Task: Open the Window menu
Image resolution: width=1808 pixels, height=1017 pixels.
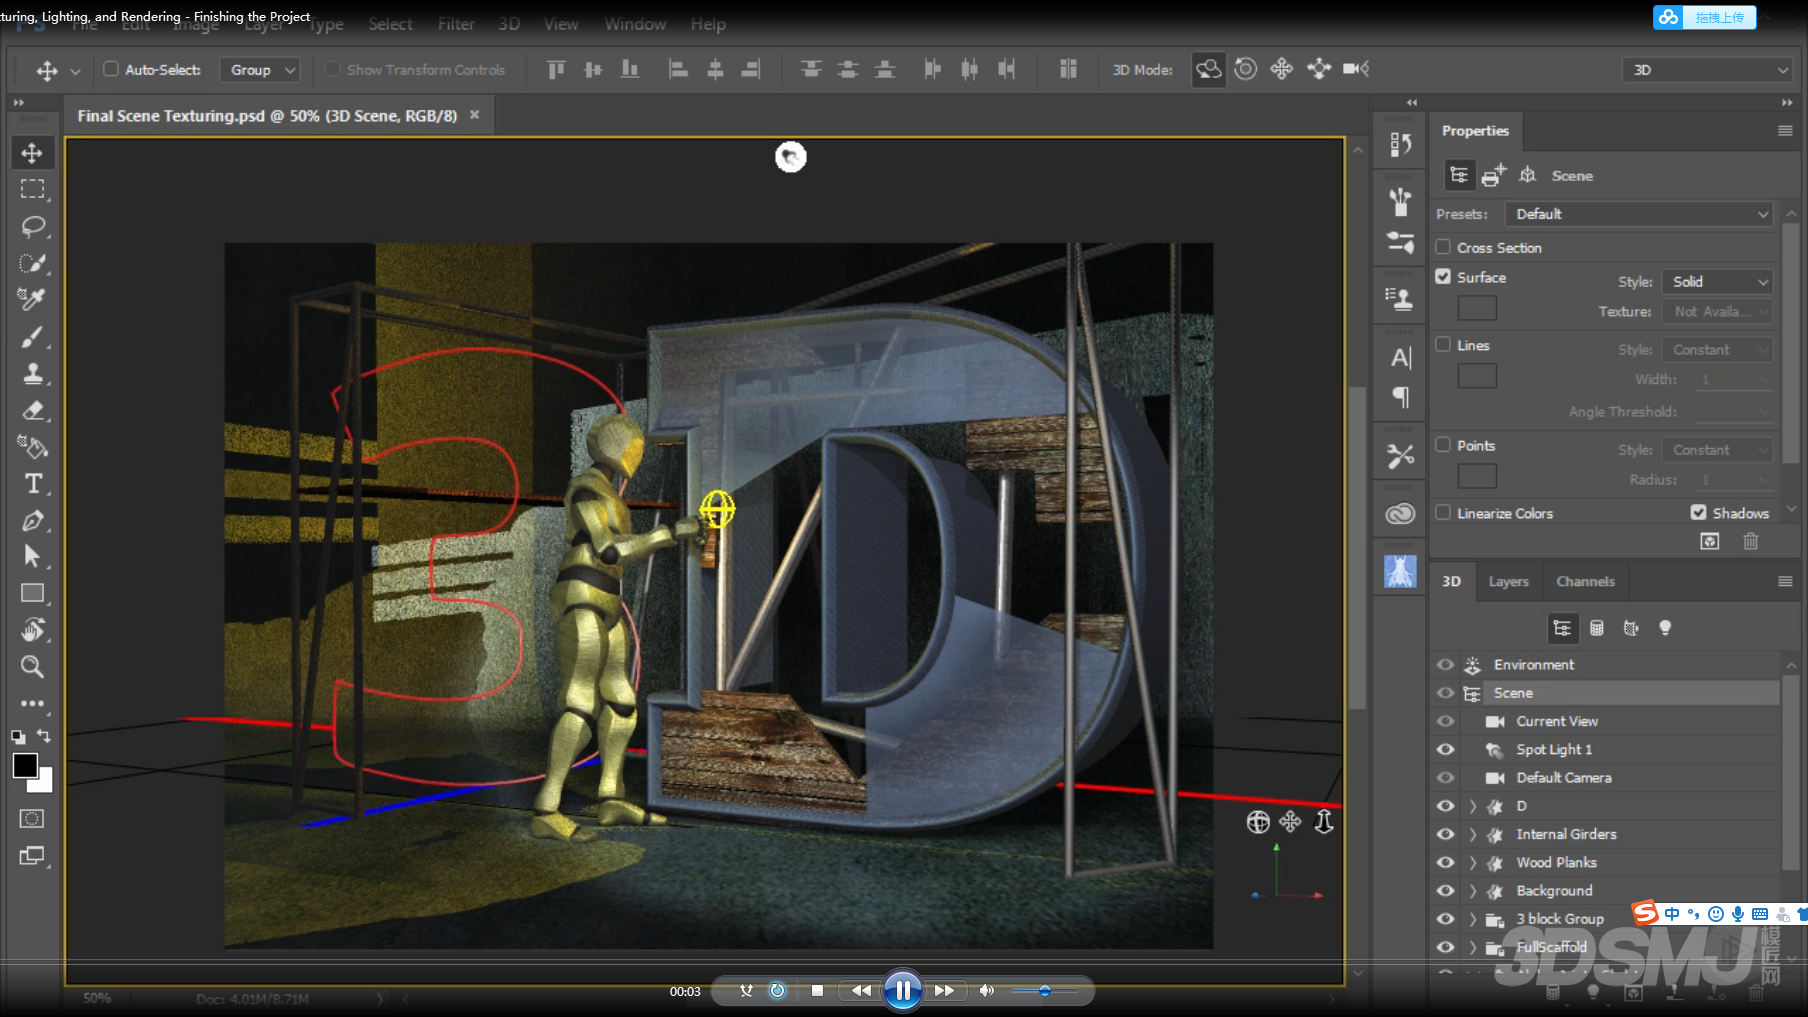Action: tap(635, 24)
